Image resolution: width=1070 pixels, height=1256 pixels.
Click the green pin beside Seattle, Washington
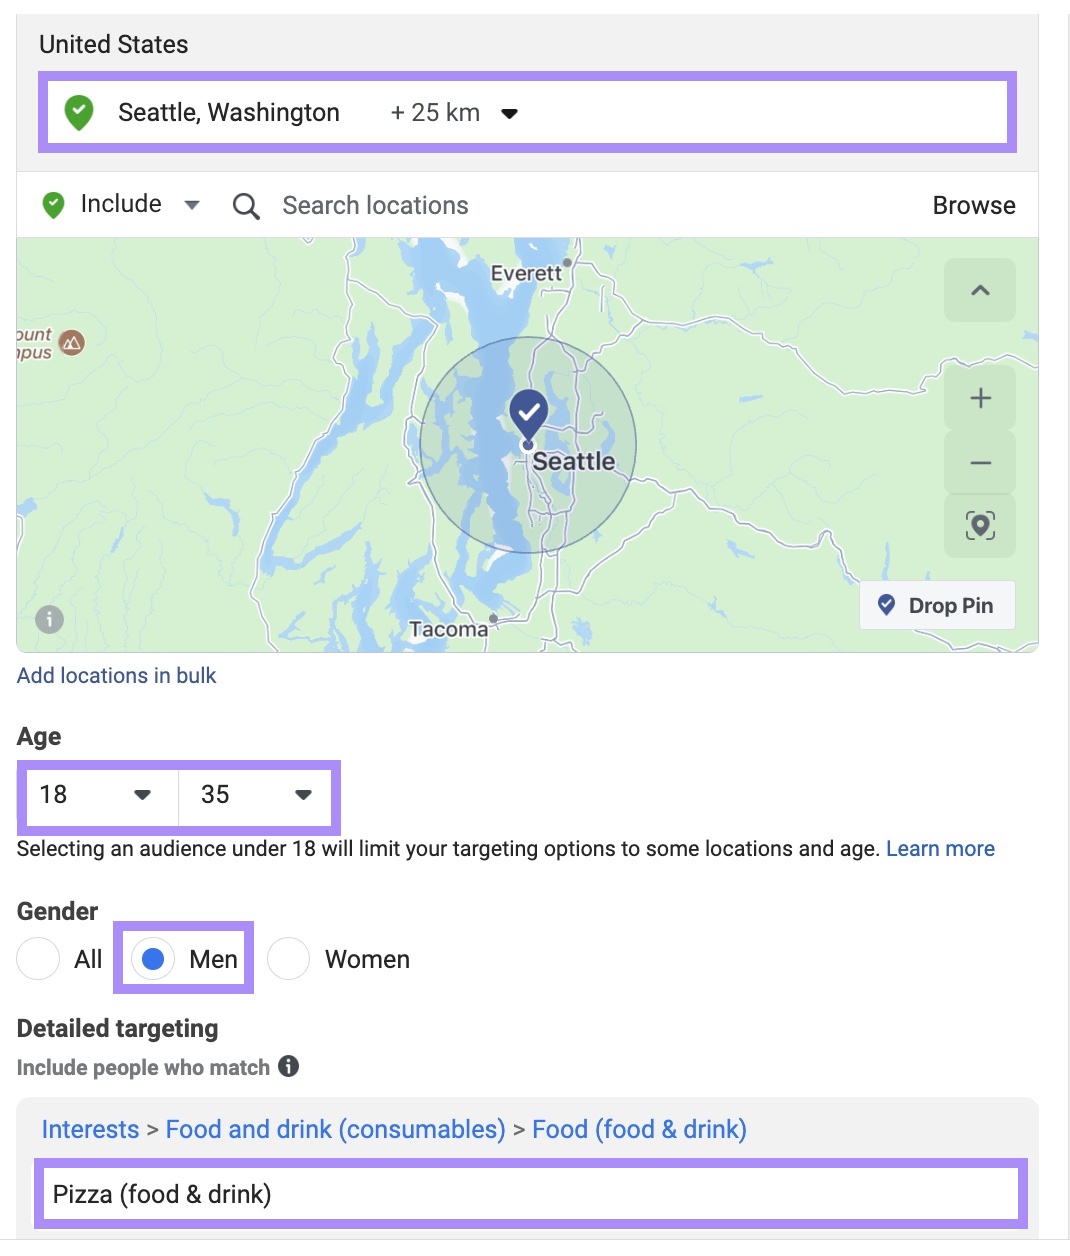[78, 112]
